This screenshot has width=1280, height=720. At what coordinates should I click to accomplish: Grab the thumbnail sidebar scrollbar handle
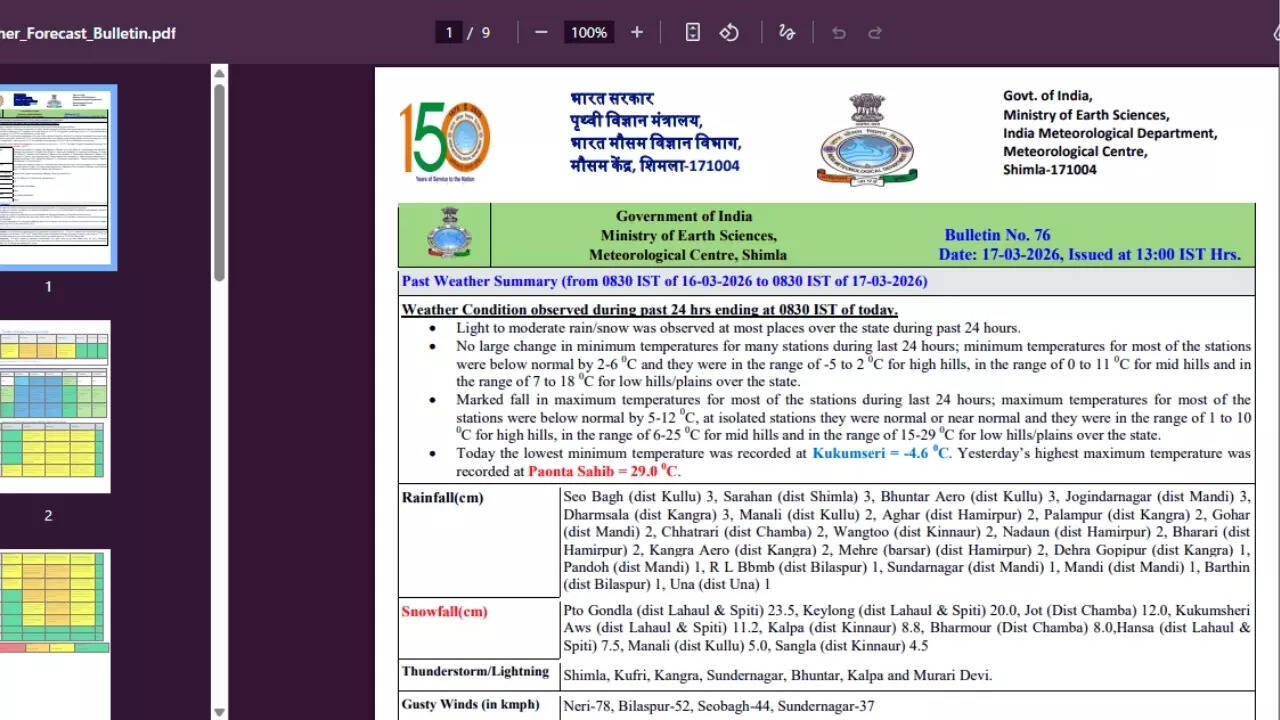[219, 180]
